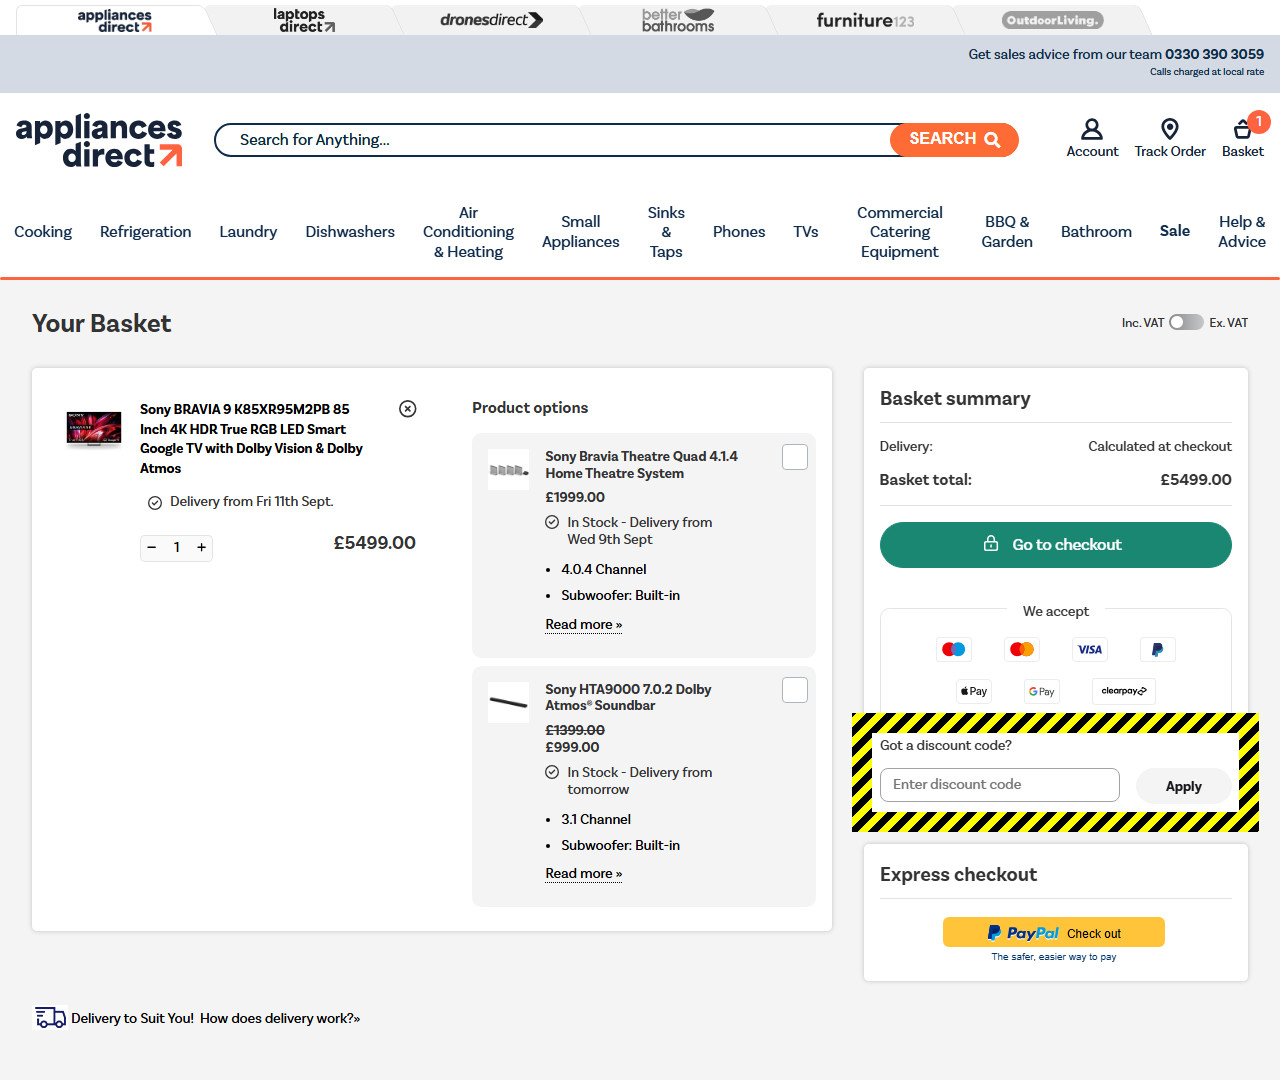
Task: Click the discount code input field
Action: coord(1000,785)
